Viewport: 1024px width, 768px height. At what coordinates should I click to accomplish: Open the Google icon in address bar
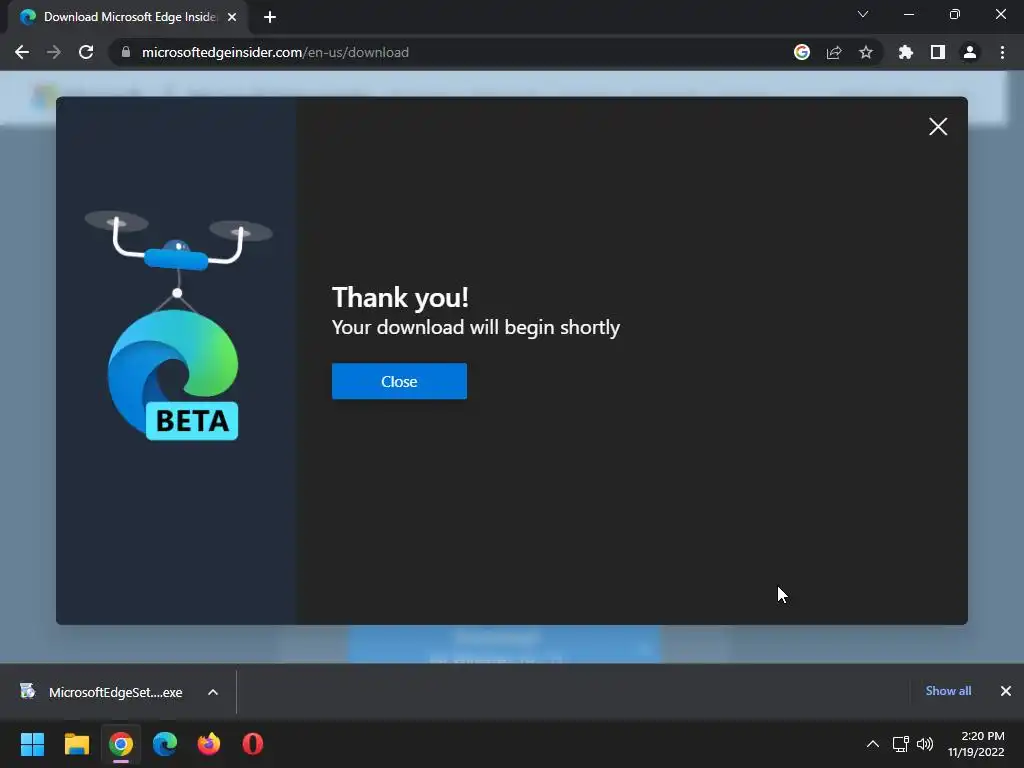point(802,52)
